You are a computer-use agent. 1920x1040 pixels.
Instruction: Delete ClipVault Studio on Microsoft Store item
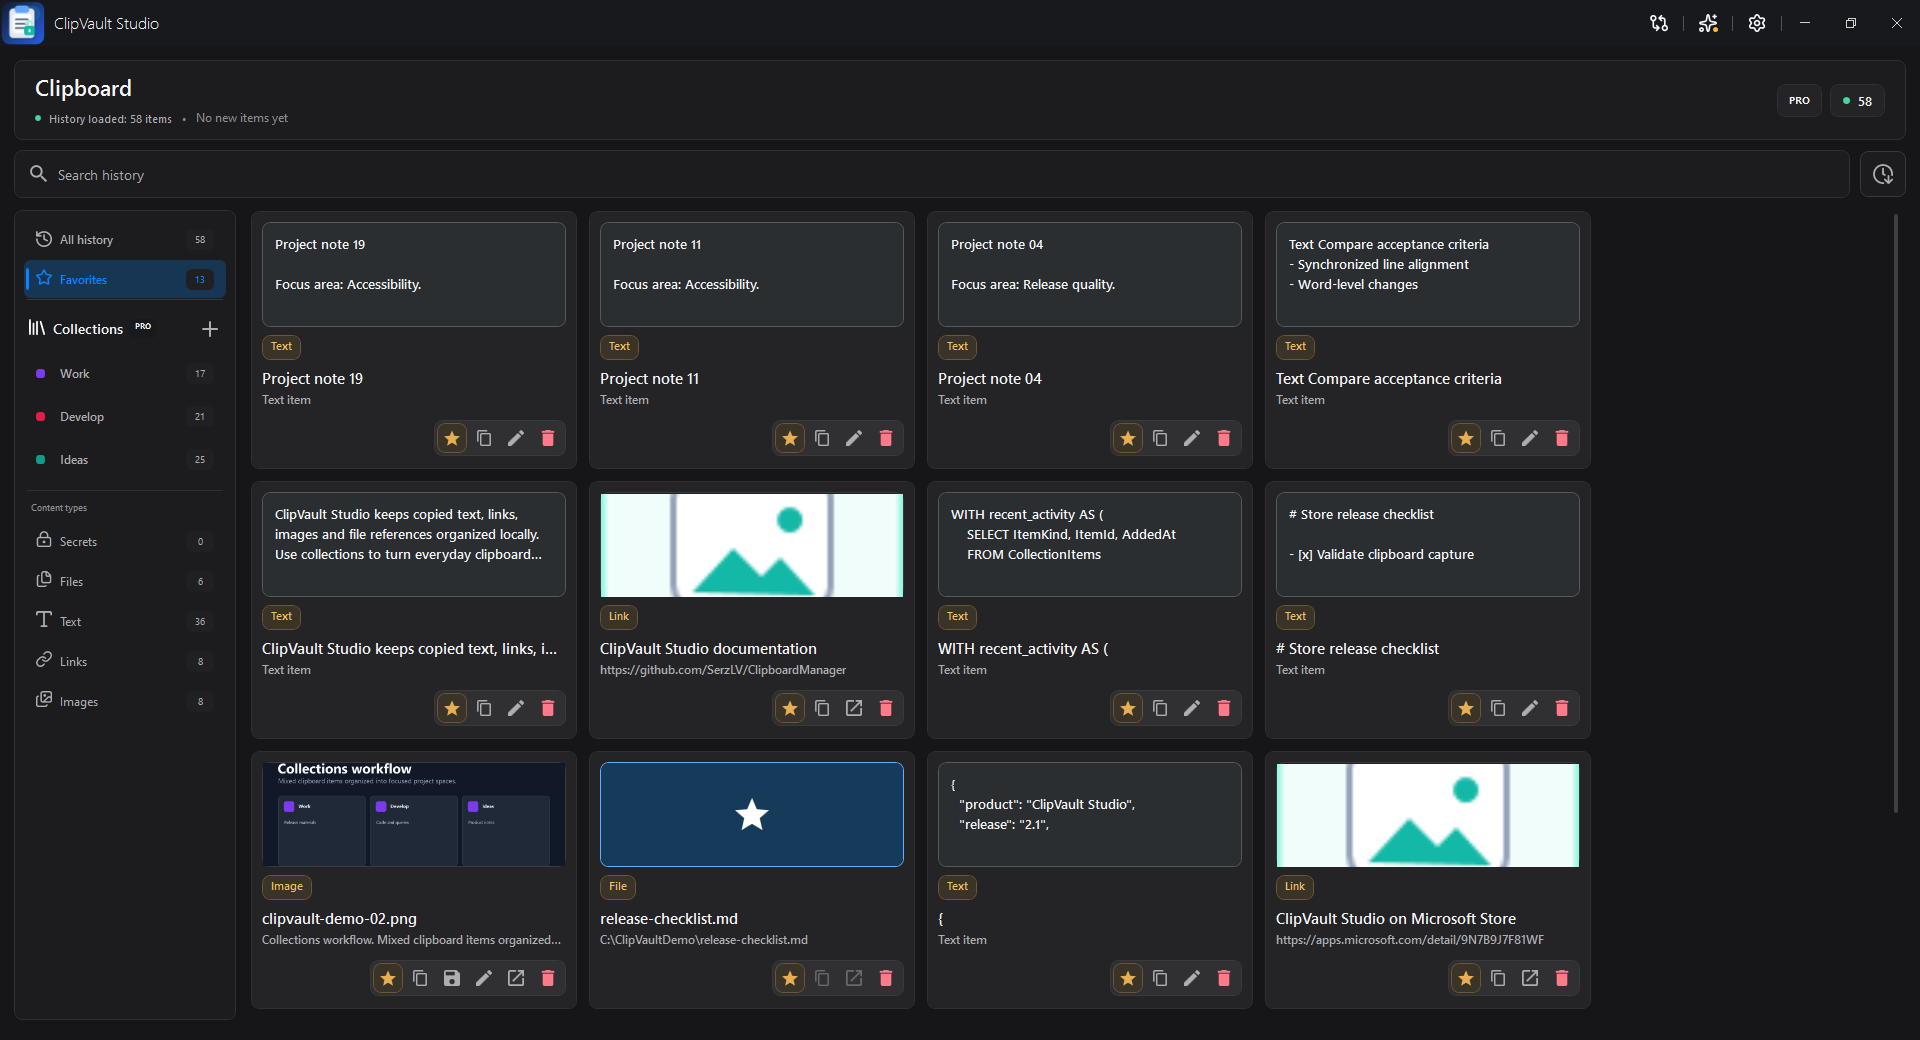click(x=1562, y=978)
